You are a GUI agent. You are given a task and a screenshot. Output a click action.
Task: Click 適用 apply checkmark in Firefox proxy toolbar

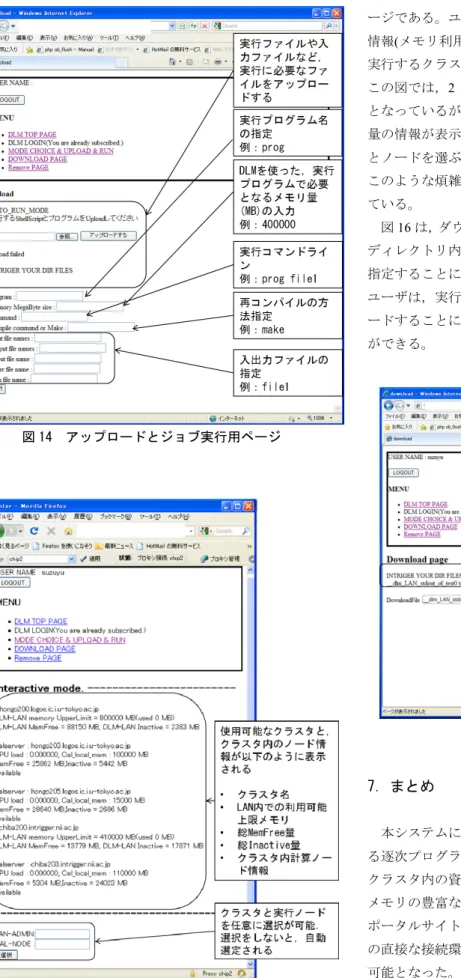(88, 559)
